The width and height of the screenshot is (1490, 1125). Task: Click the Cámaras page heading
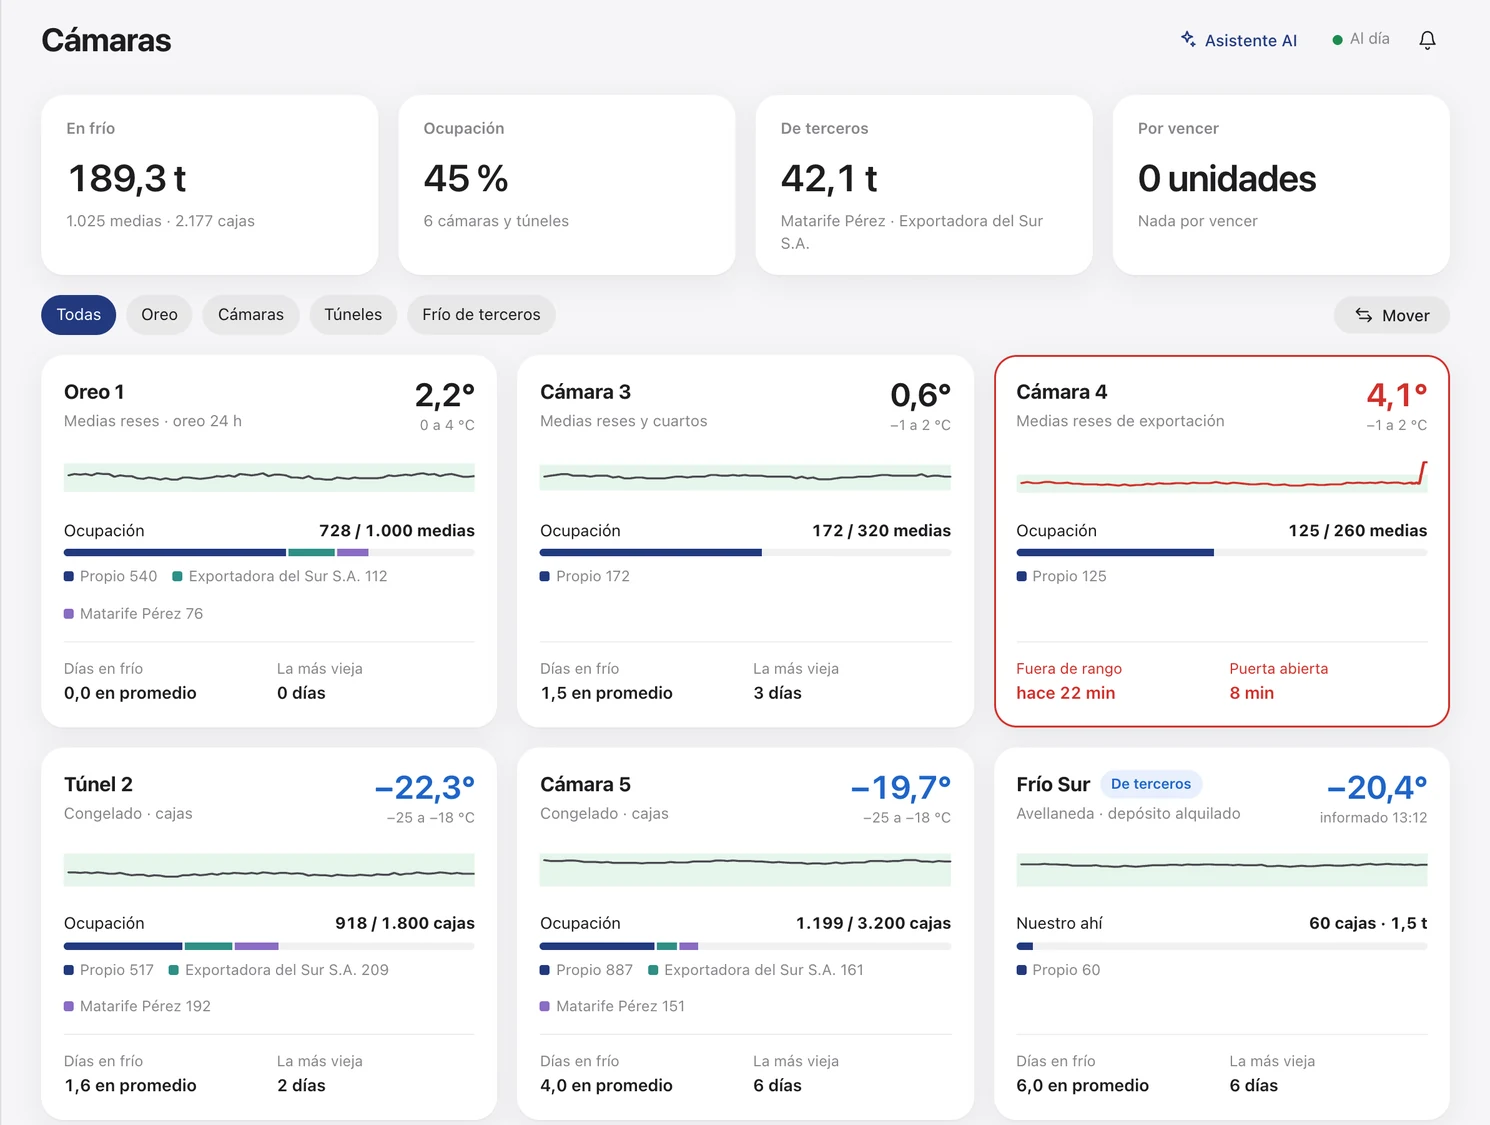pyautogui.click(x=106, y=40)
